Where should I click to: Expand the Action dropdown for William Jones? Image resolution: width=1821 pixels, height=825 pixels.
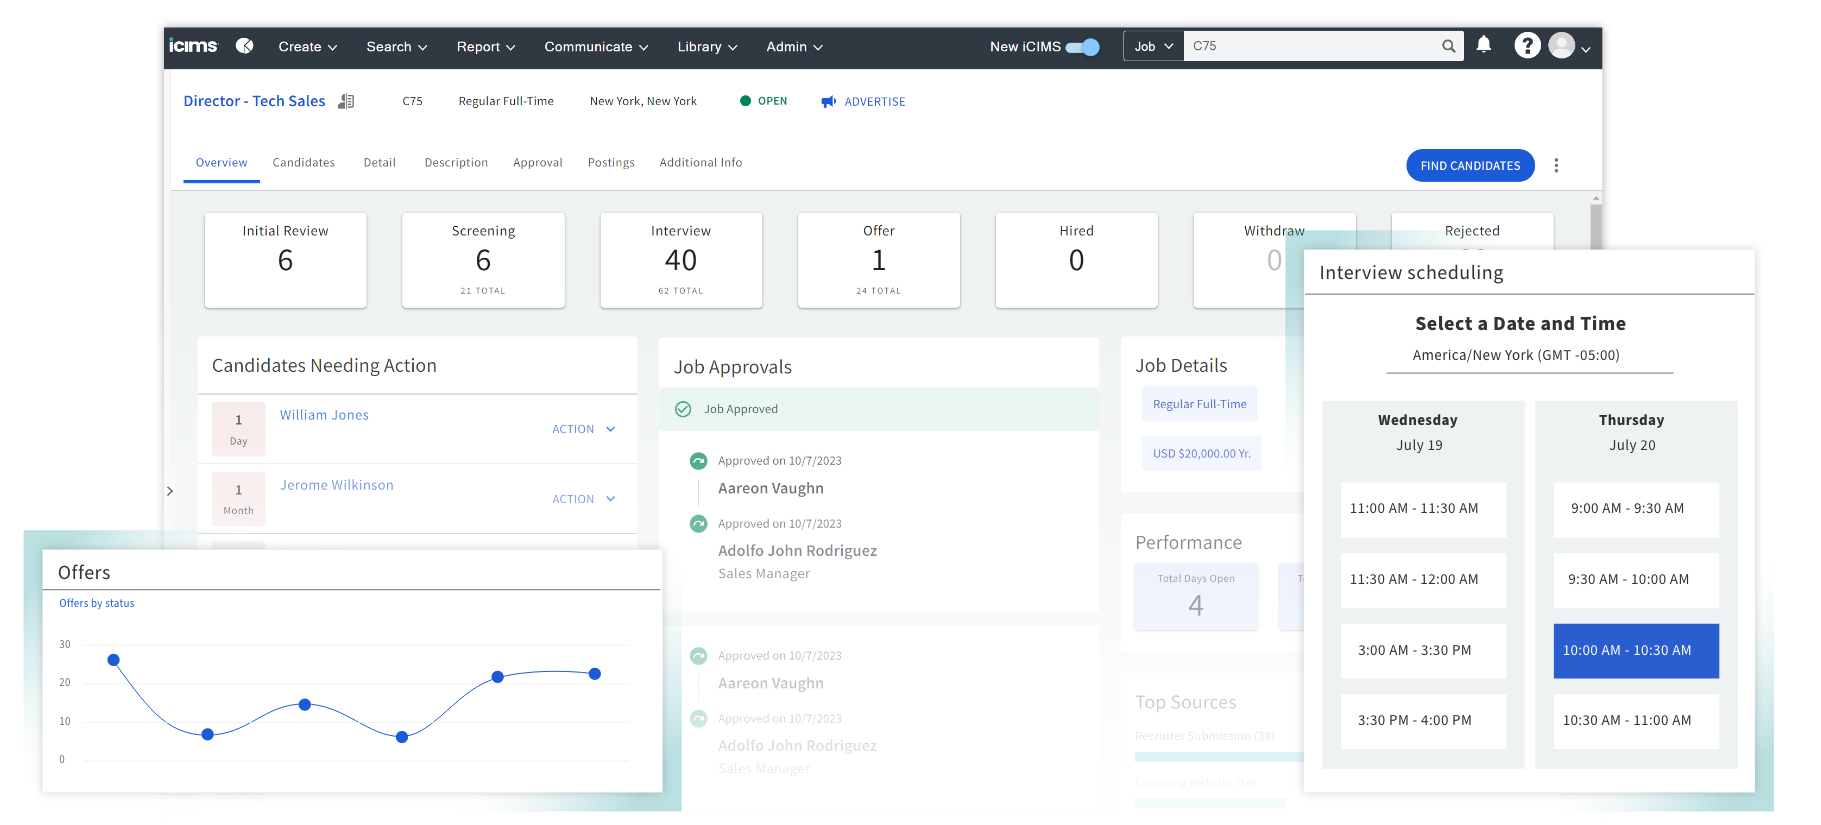(584, 429)
